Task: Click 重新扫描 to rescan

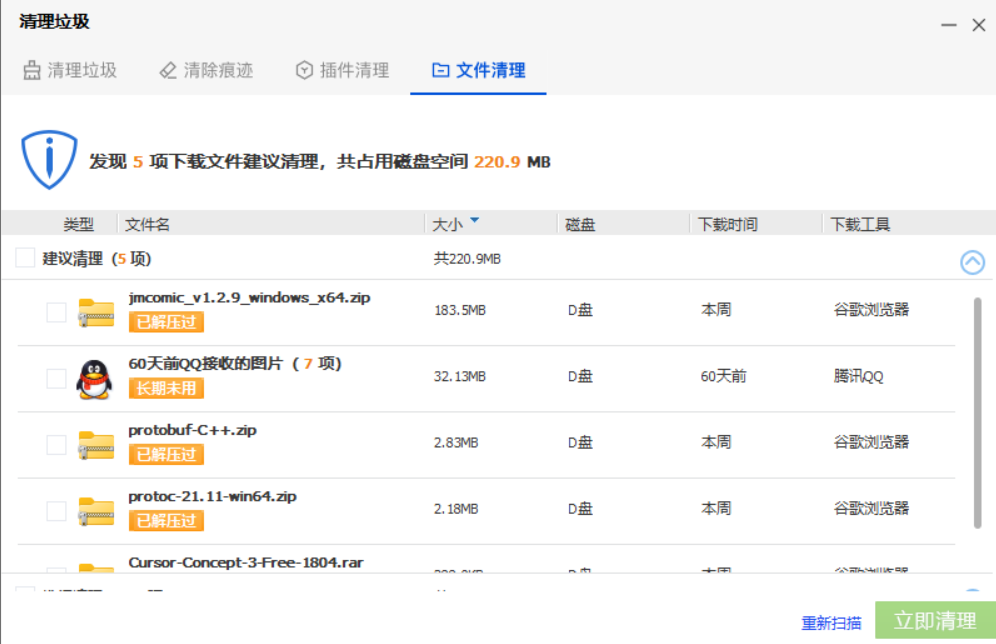Action: [x=831, y=623]
